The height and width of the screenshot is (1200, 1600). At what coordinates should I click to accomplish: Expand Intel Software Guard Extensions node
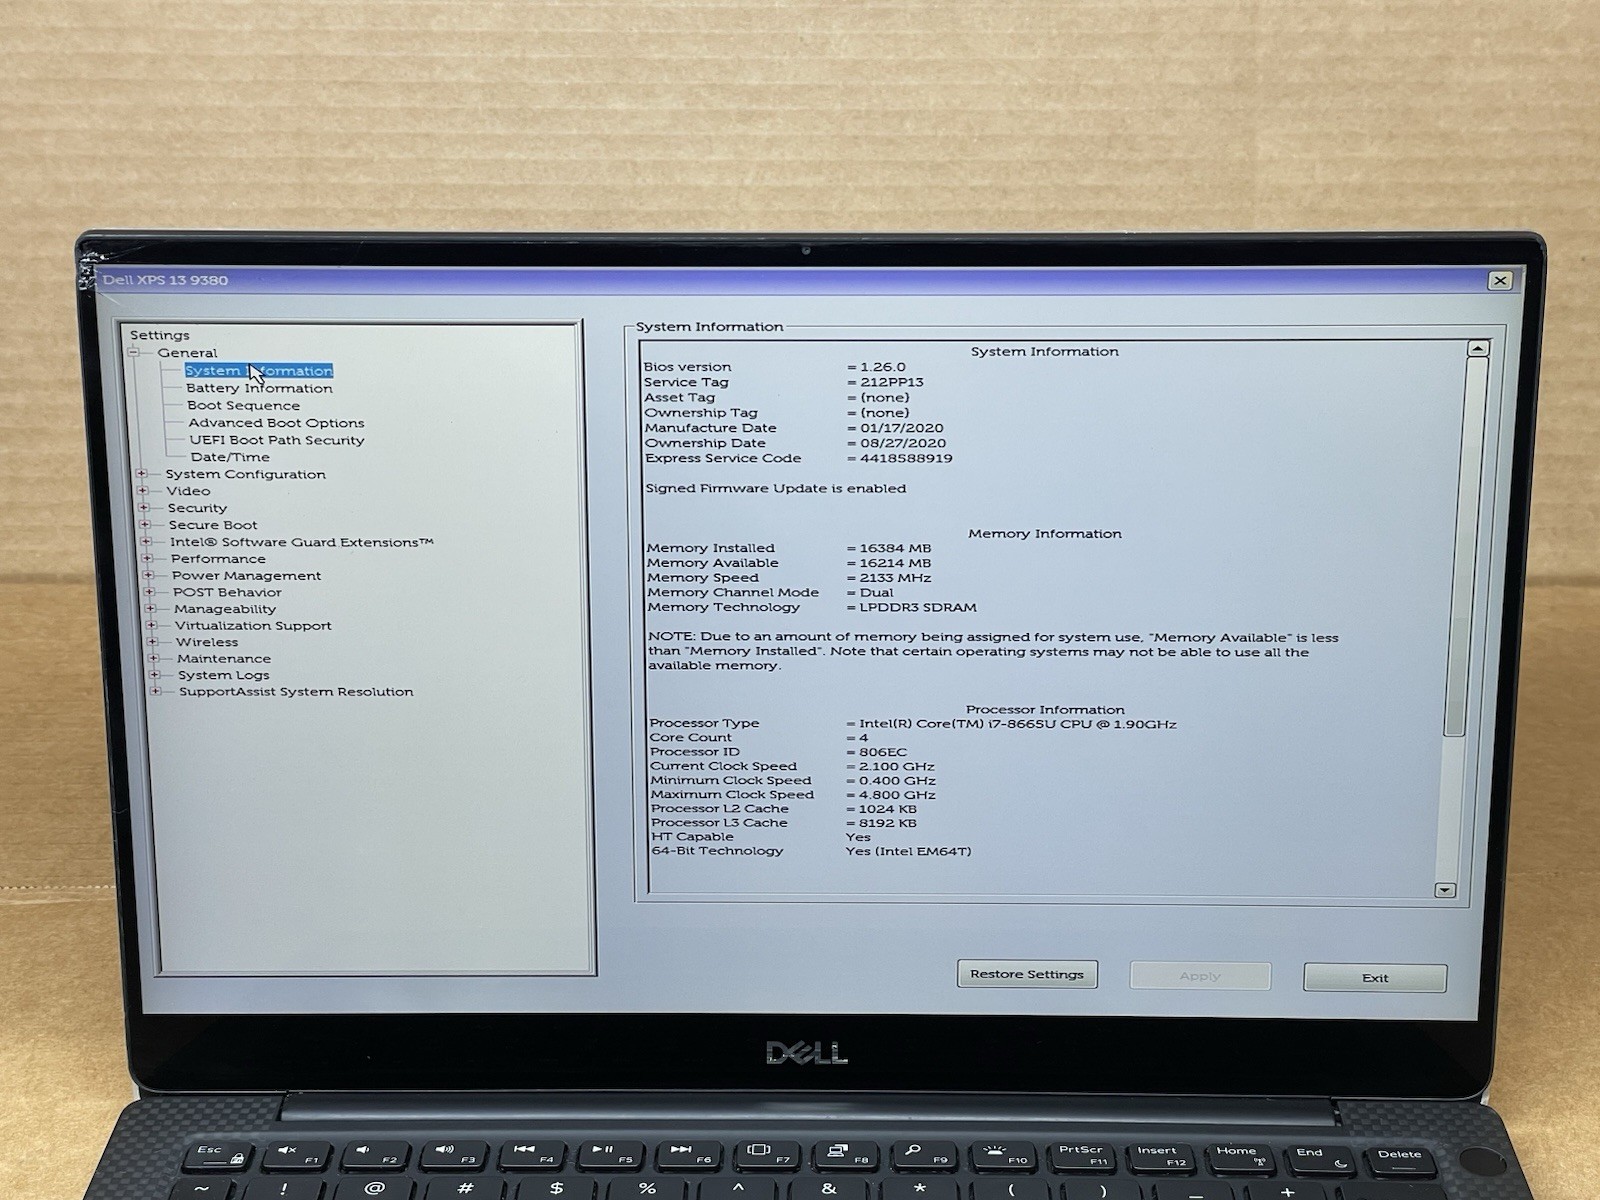click(x=145, y=542)
